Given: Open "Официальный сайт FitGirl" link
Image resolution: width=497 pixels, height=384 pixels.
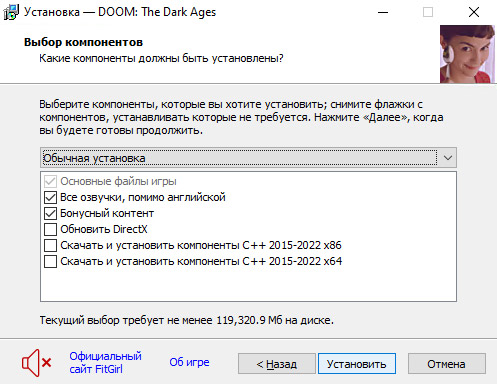Looking at the screenshot, I should pyautogui.click(x=105, y=363).
